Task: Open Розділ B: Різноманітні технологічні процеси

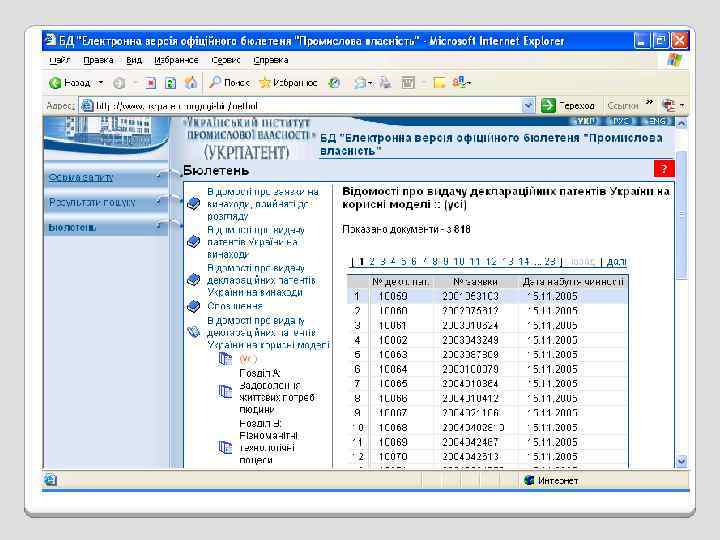Action: [268, 441]
